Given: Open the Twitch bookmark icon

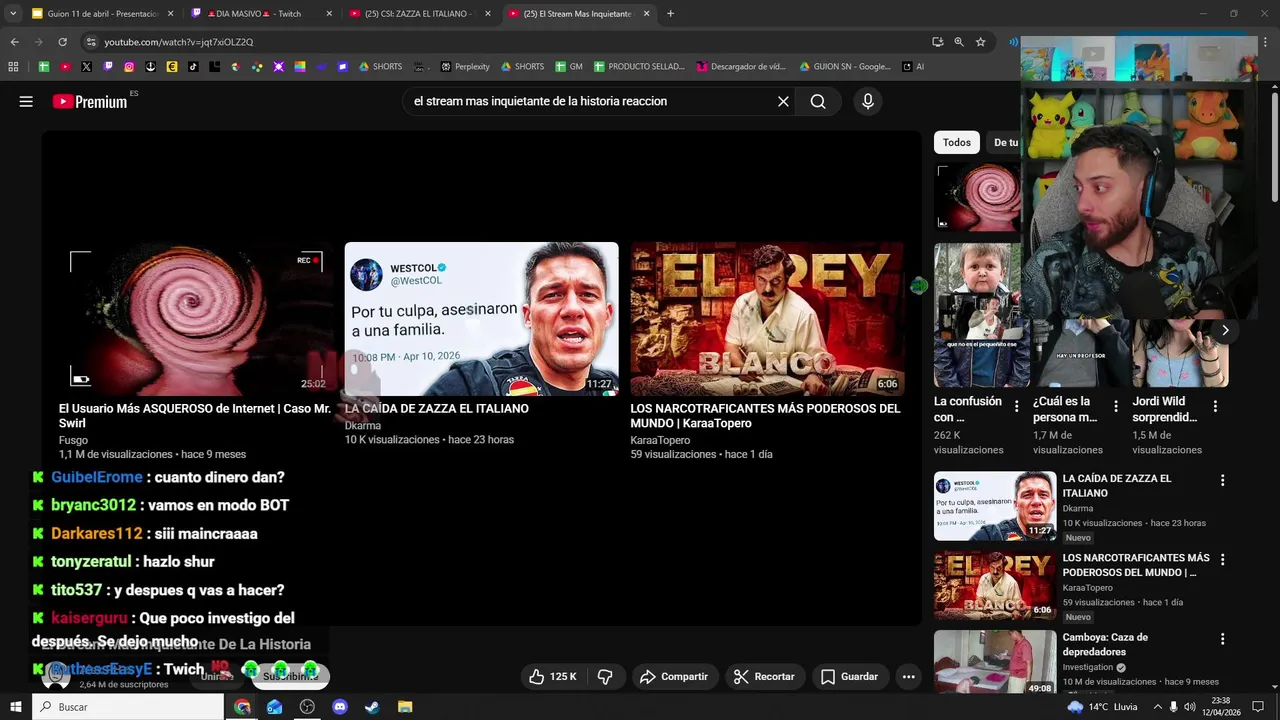Looking at the screenshot, I should pyautogui.click(x=107, y=67).
